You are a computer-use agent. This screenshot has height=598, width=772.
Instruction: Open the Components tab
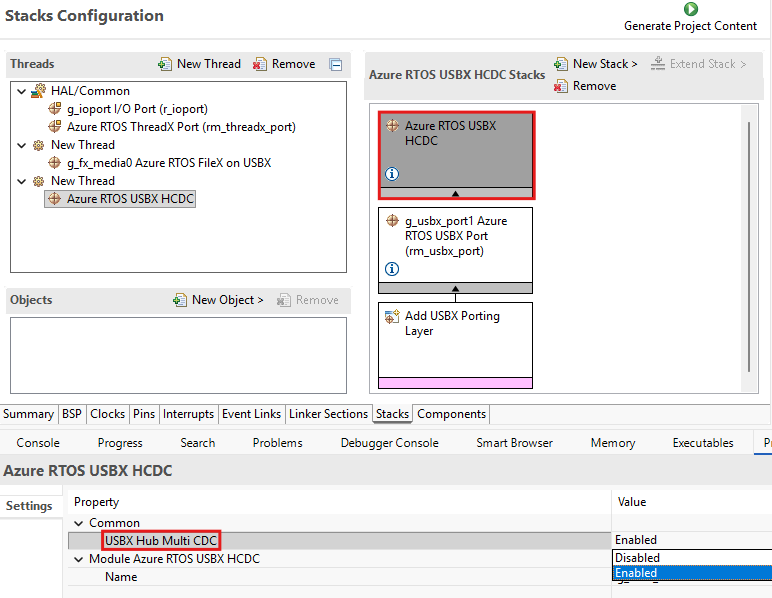pos(451,414)
